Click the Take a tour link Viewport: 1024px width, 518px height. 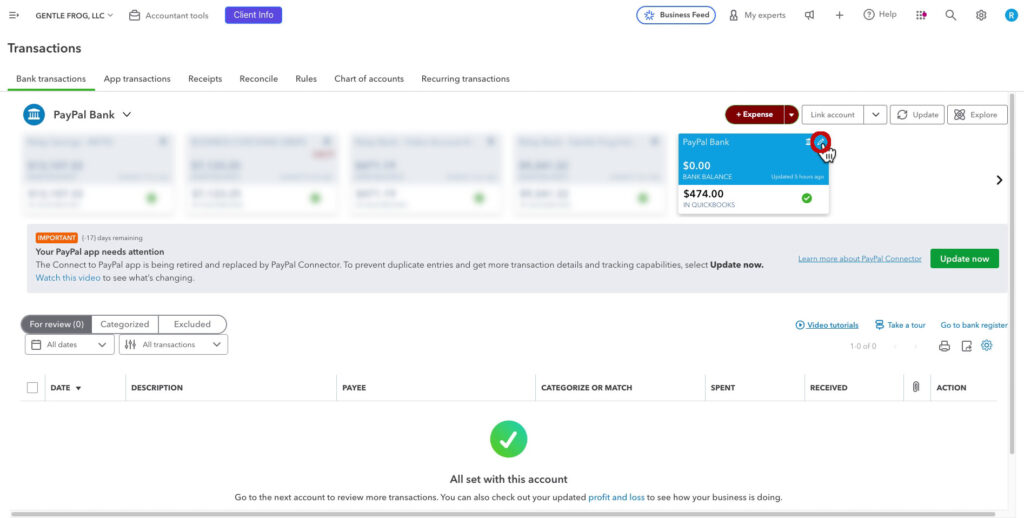901,325
